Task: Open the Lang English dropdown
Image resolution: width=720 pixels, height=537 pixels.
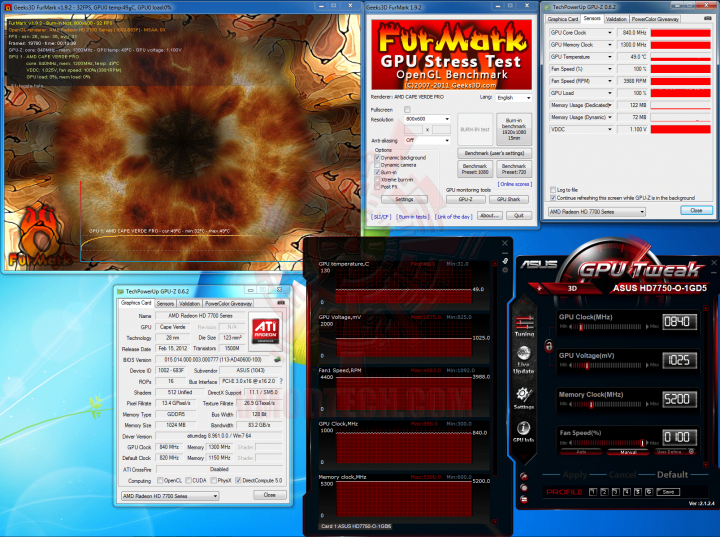Action: point(513,98)
